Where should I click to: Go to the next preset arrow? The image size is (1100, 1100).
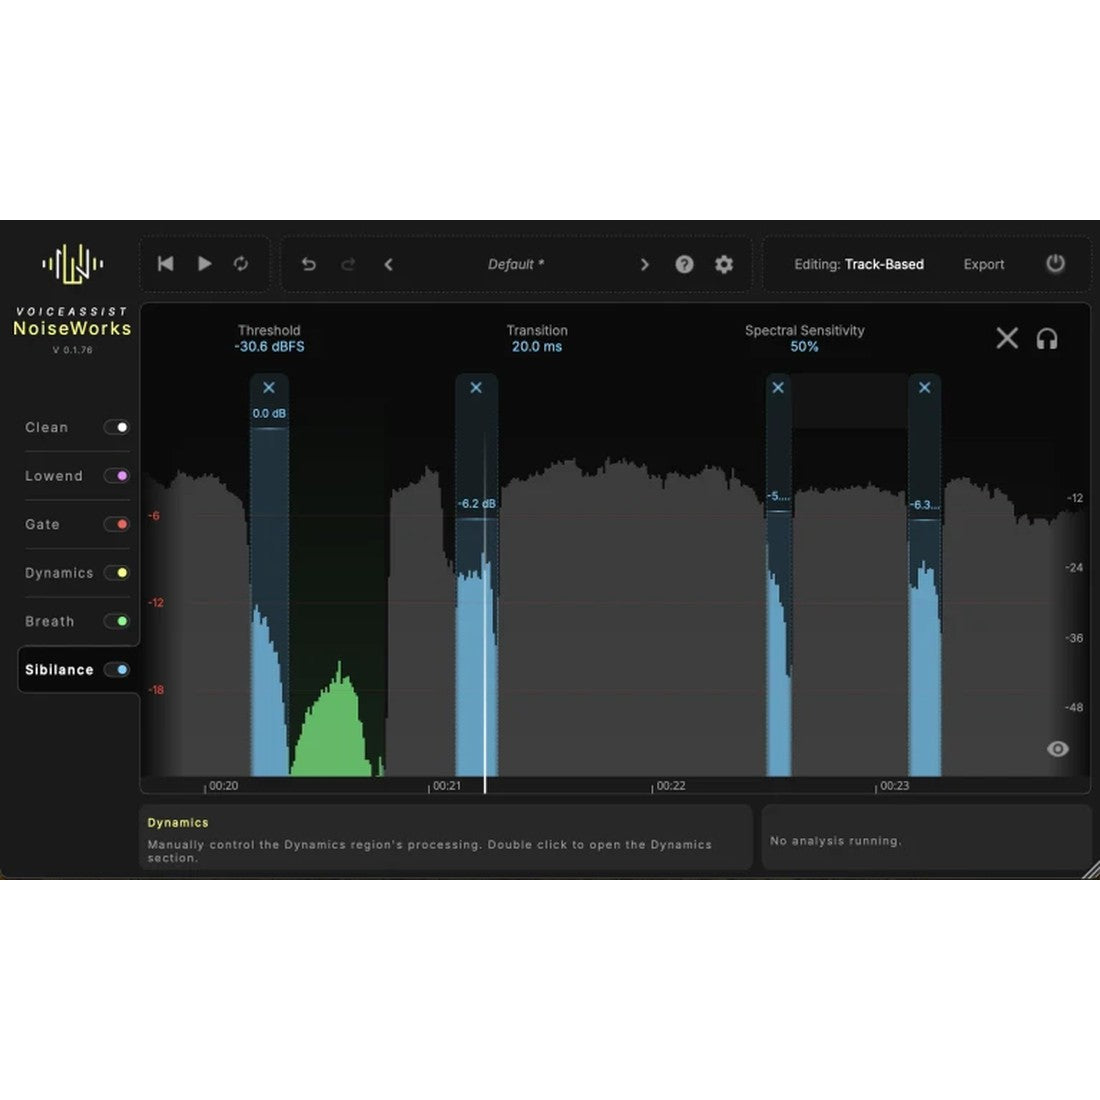644,264
